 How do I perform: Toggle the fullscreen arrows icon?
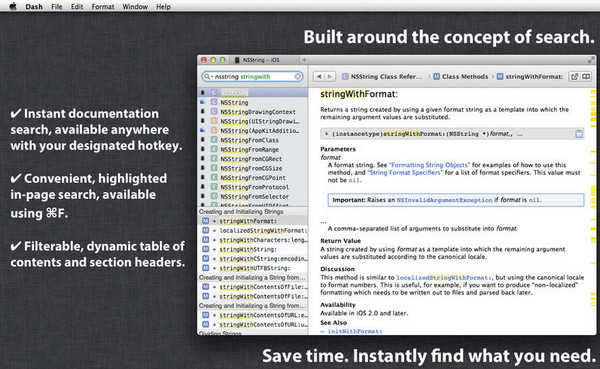591,60
